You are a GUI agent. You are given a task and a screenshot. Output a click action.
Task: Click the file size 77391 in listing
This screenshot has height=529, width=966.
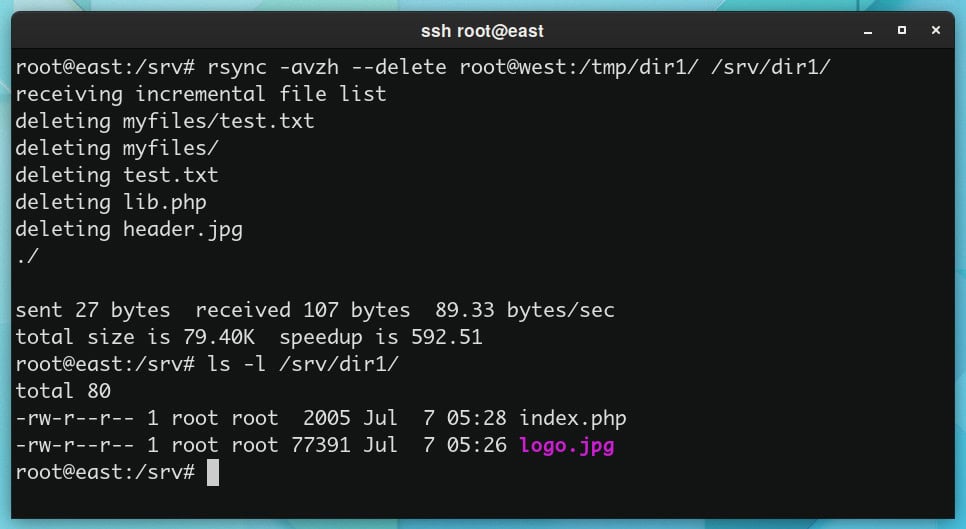(320, 445)
